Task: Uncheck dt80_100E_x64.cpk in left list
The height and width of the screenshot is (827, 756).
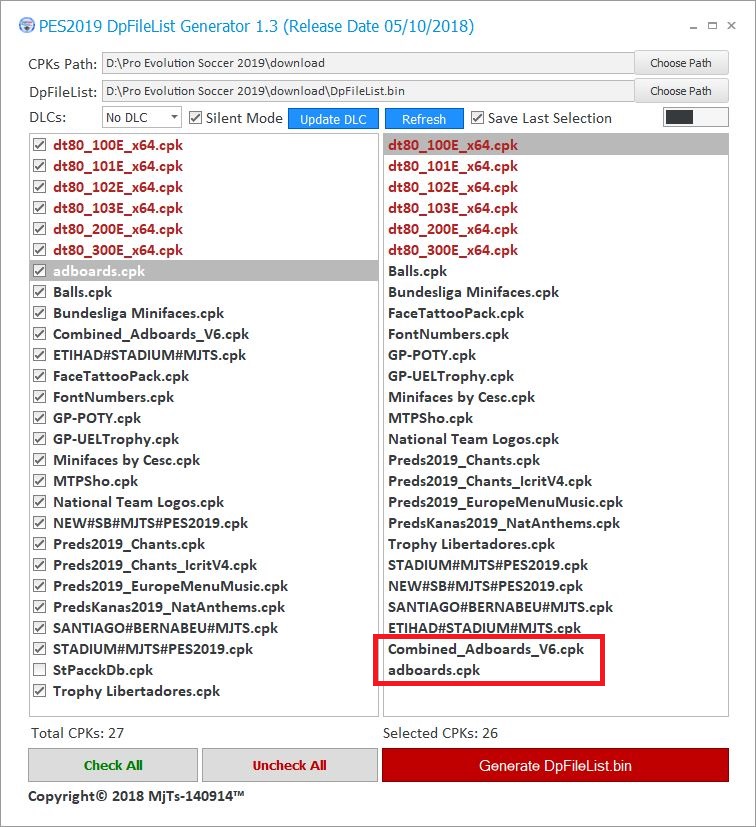Action: point(40,145)
